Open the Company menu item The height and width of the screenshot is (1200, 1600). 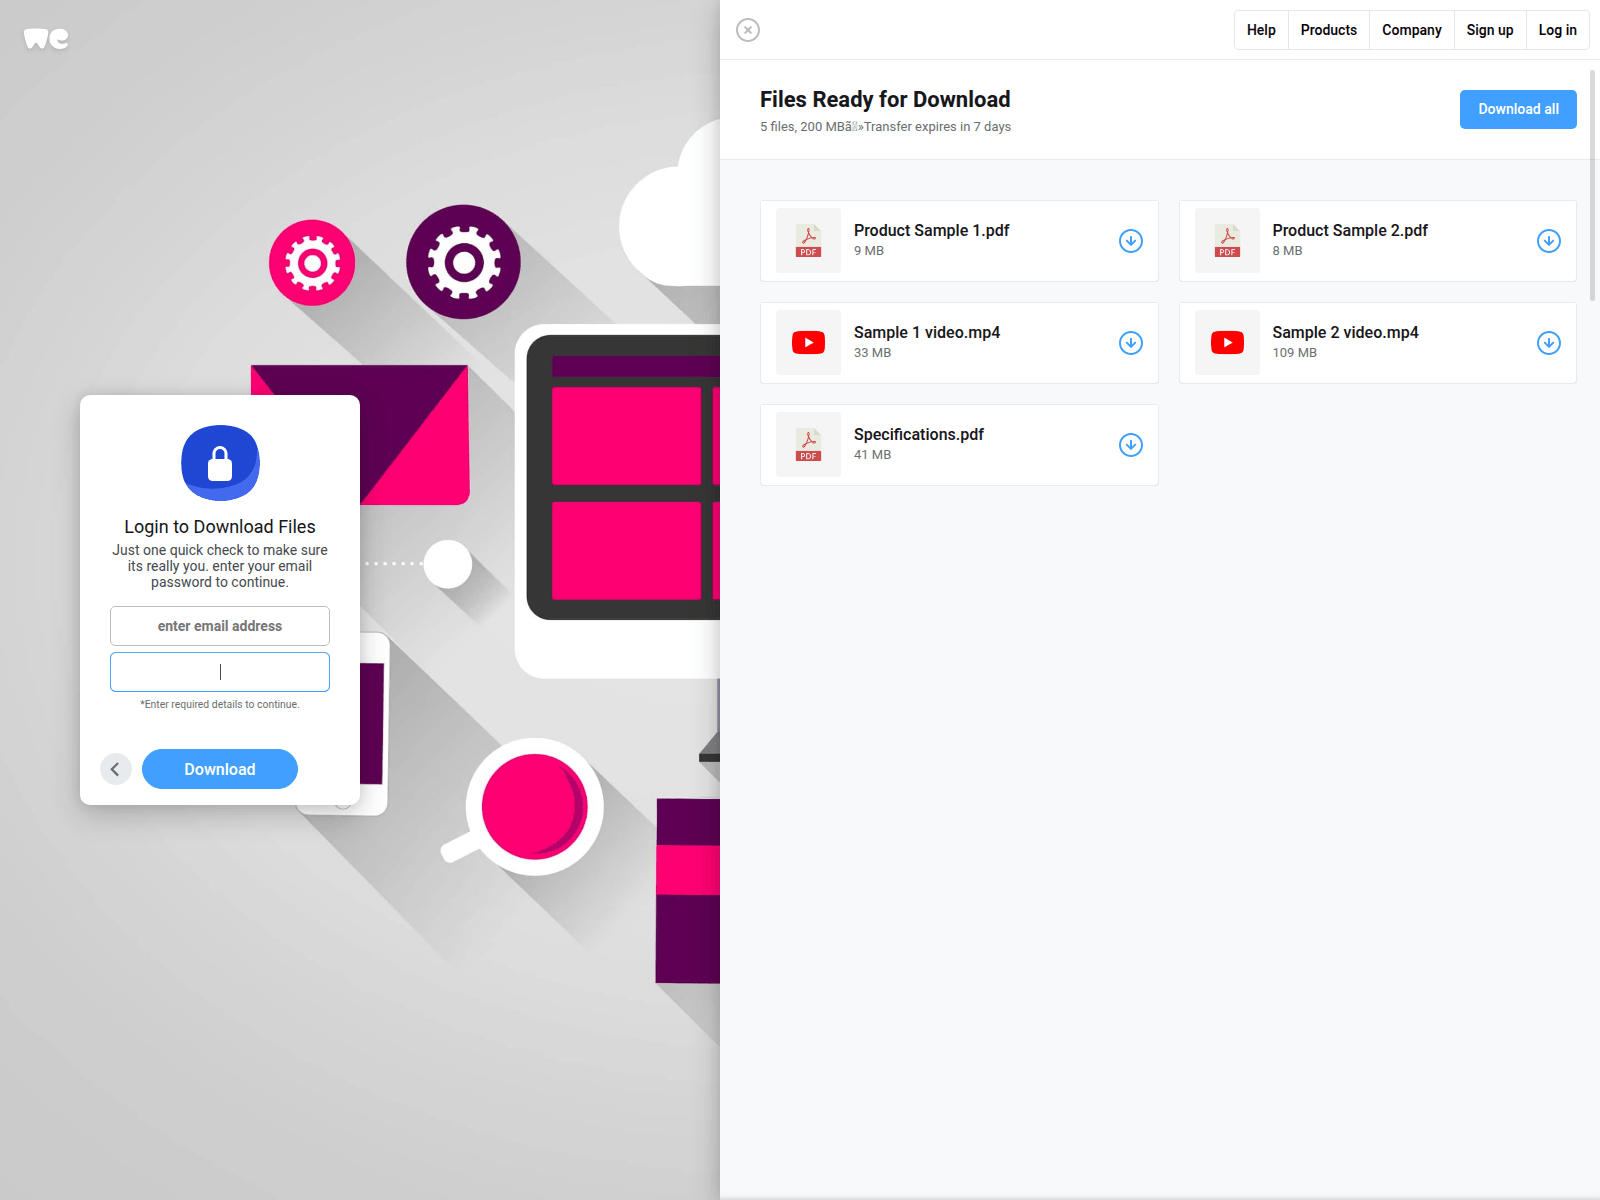[1411, 30]
